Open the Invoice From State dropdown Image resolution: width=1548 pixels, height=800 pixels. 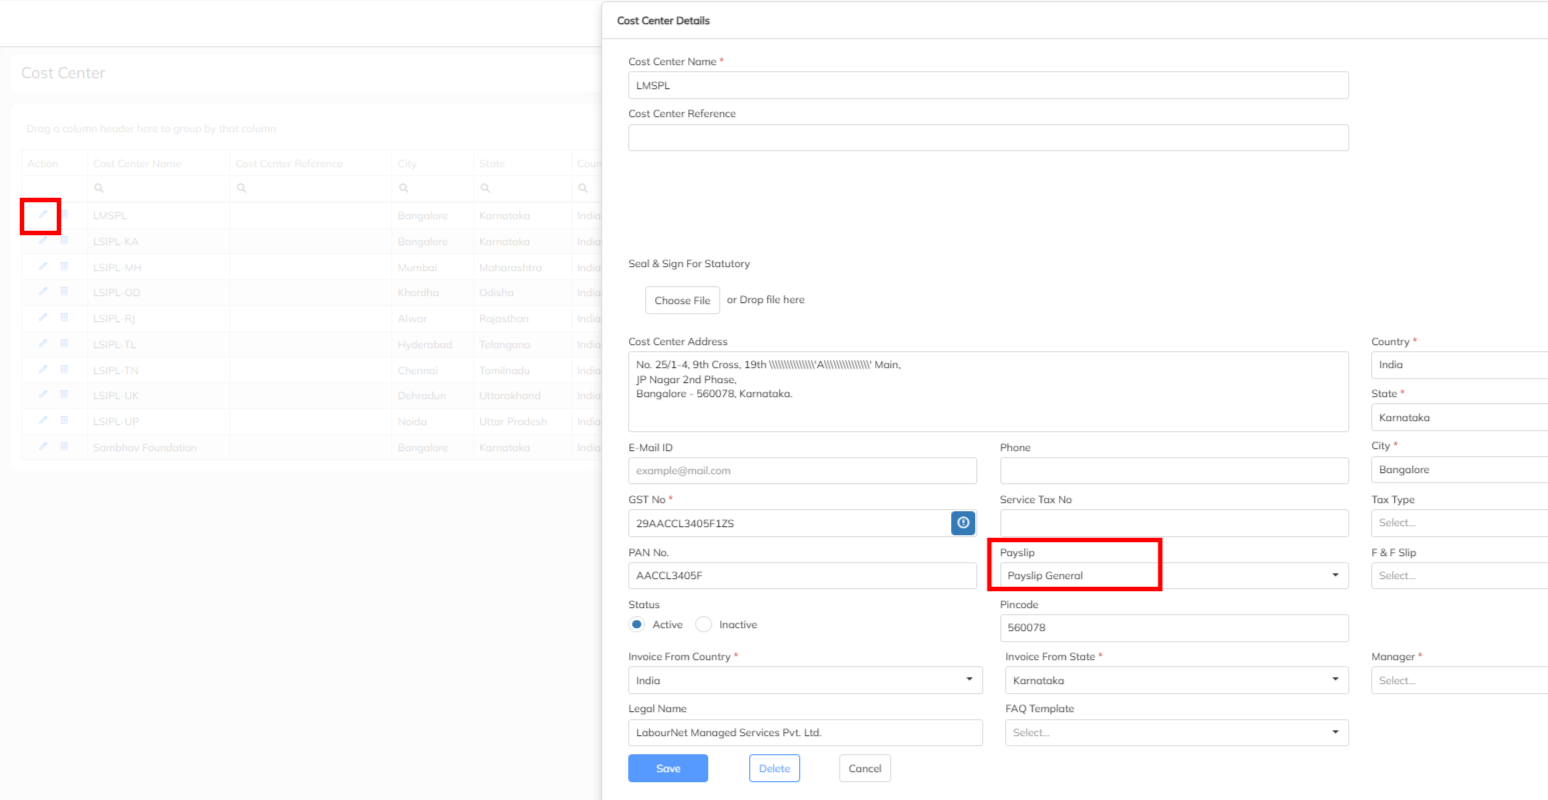[1176, 680]
